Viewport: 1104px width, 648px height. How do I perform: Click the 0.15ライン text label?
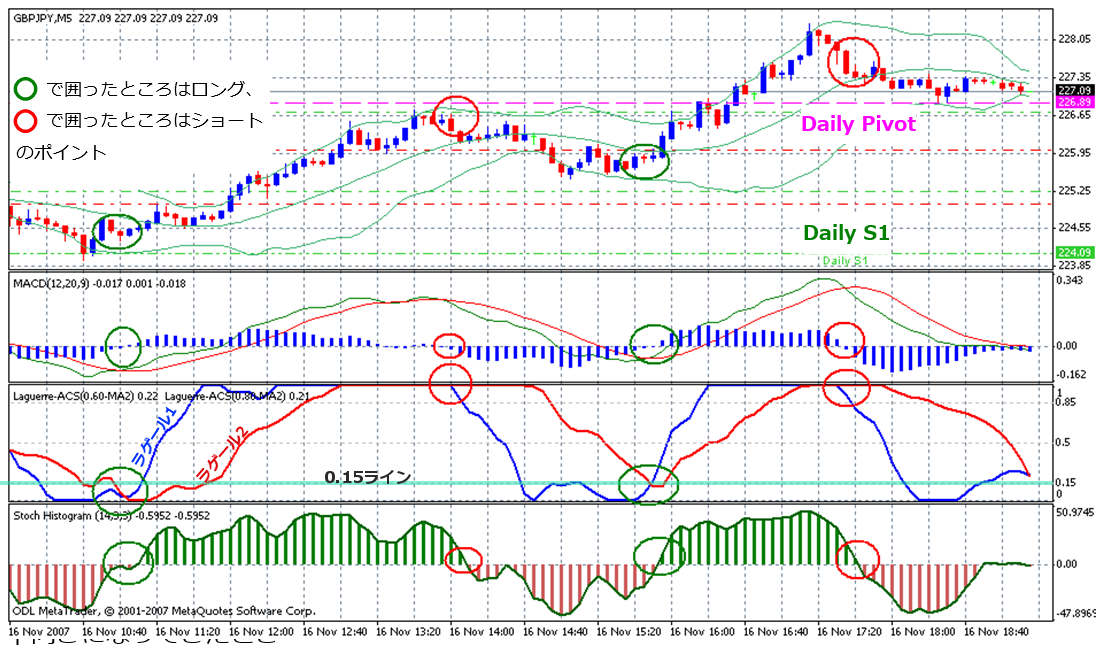pyautogui.click(x=368, y=477)
